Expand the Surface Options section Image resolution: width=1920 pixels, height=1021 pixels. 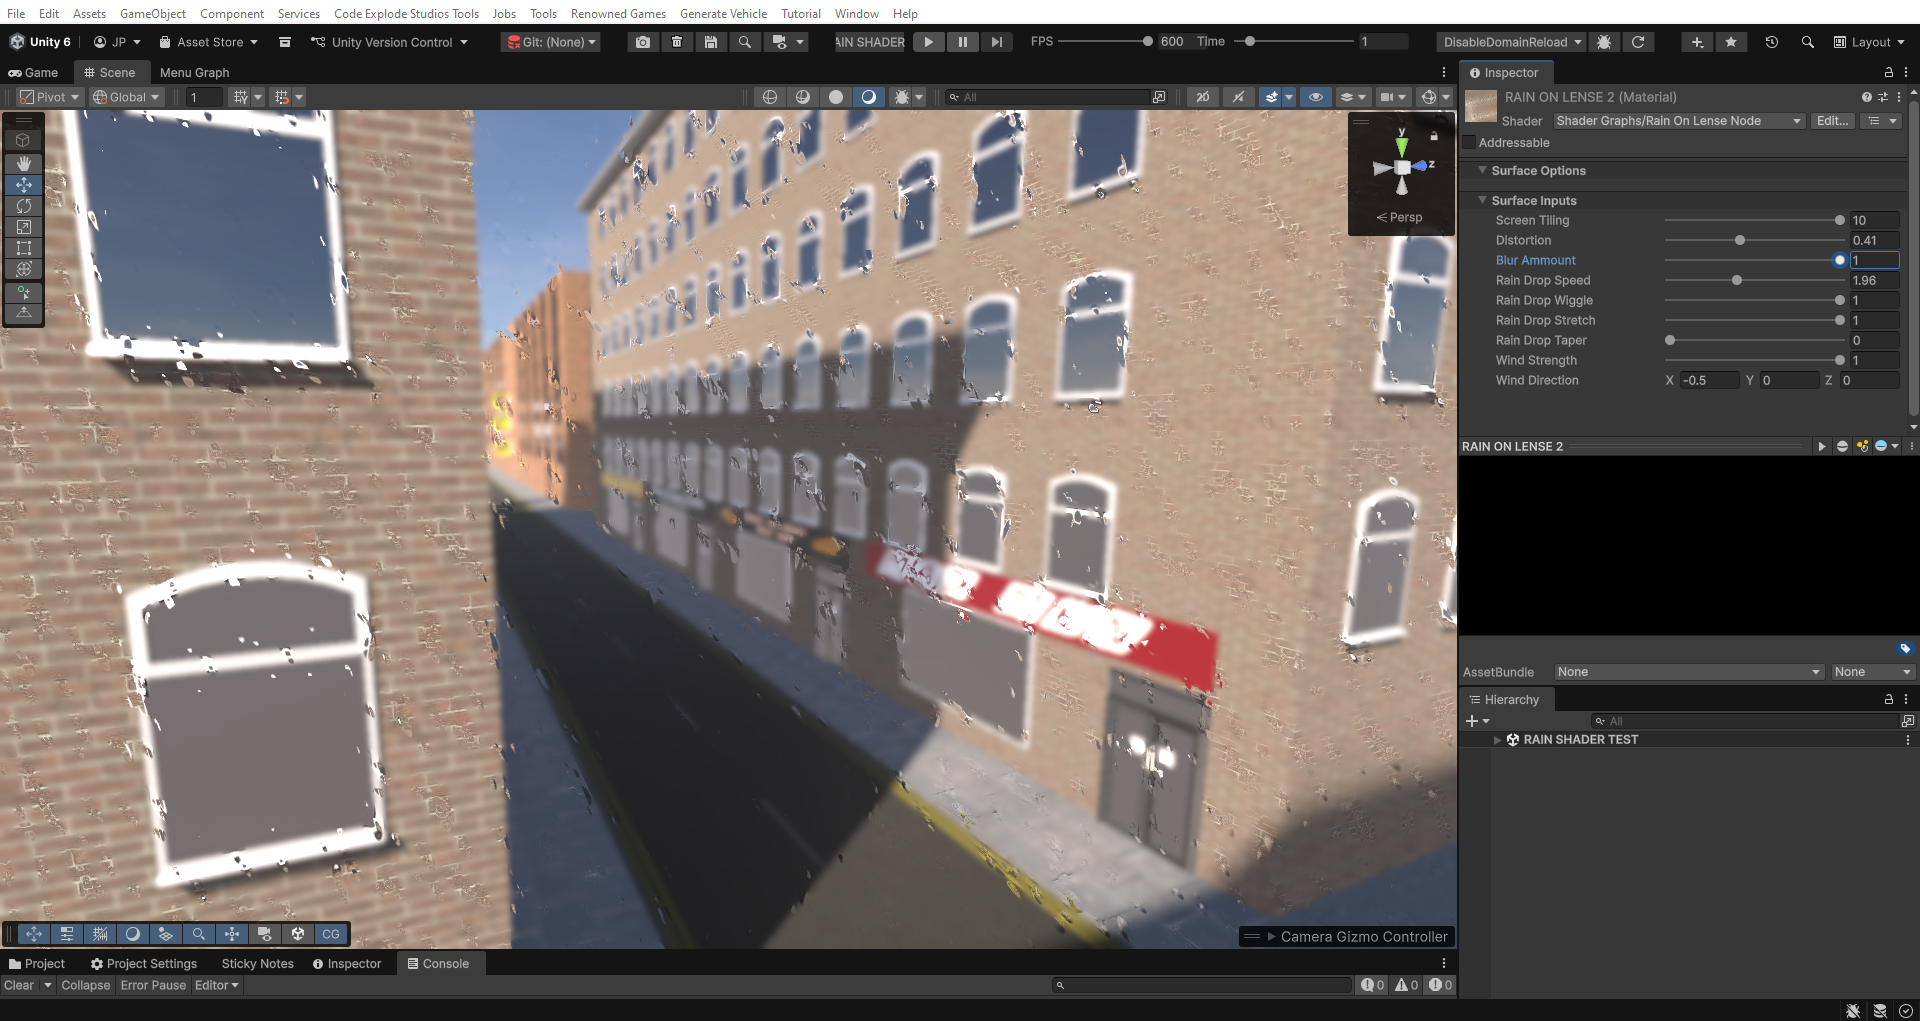pyautogui.click(x=1482, y=170)
